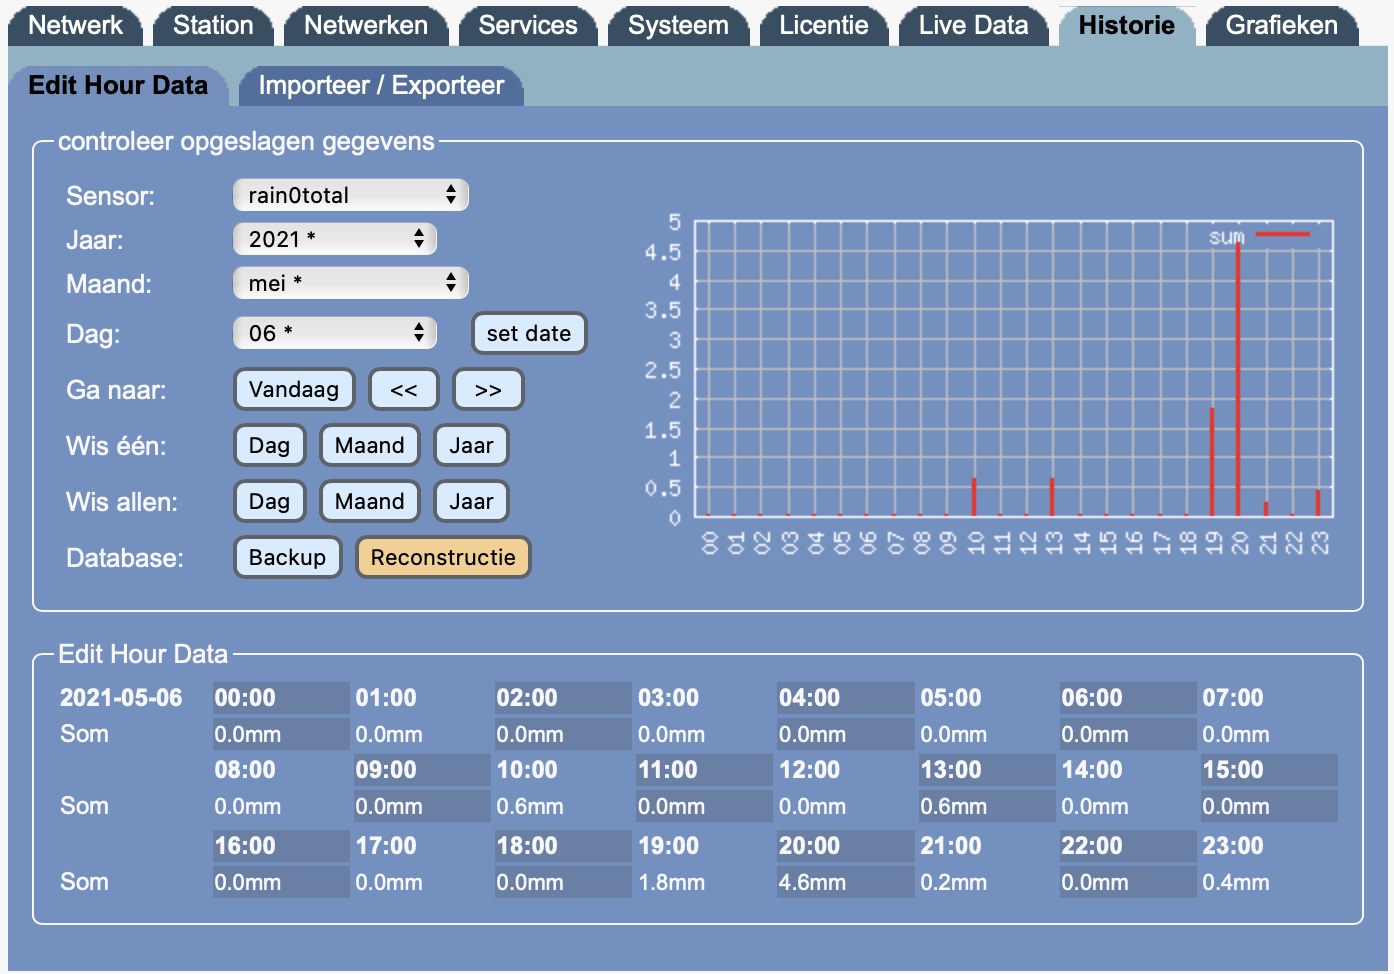
Task: Switch to the Licentie tab
Action: pos(824,25)
